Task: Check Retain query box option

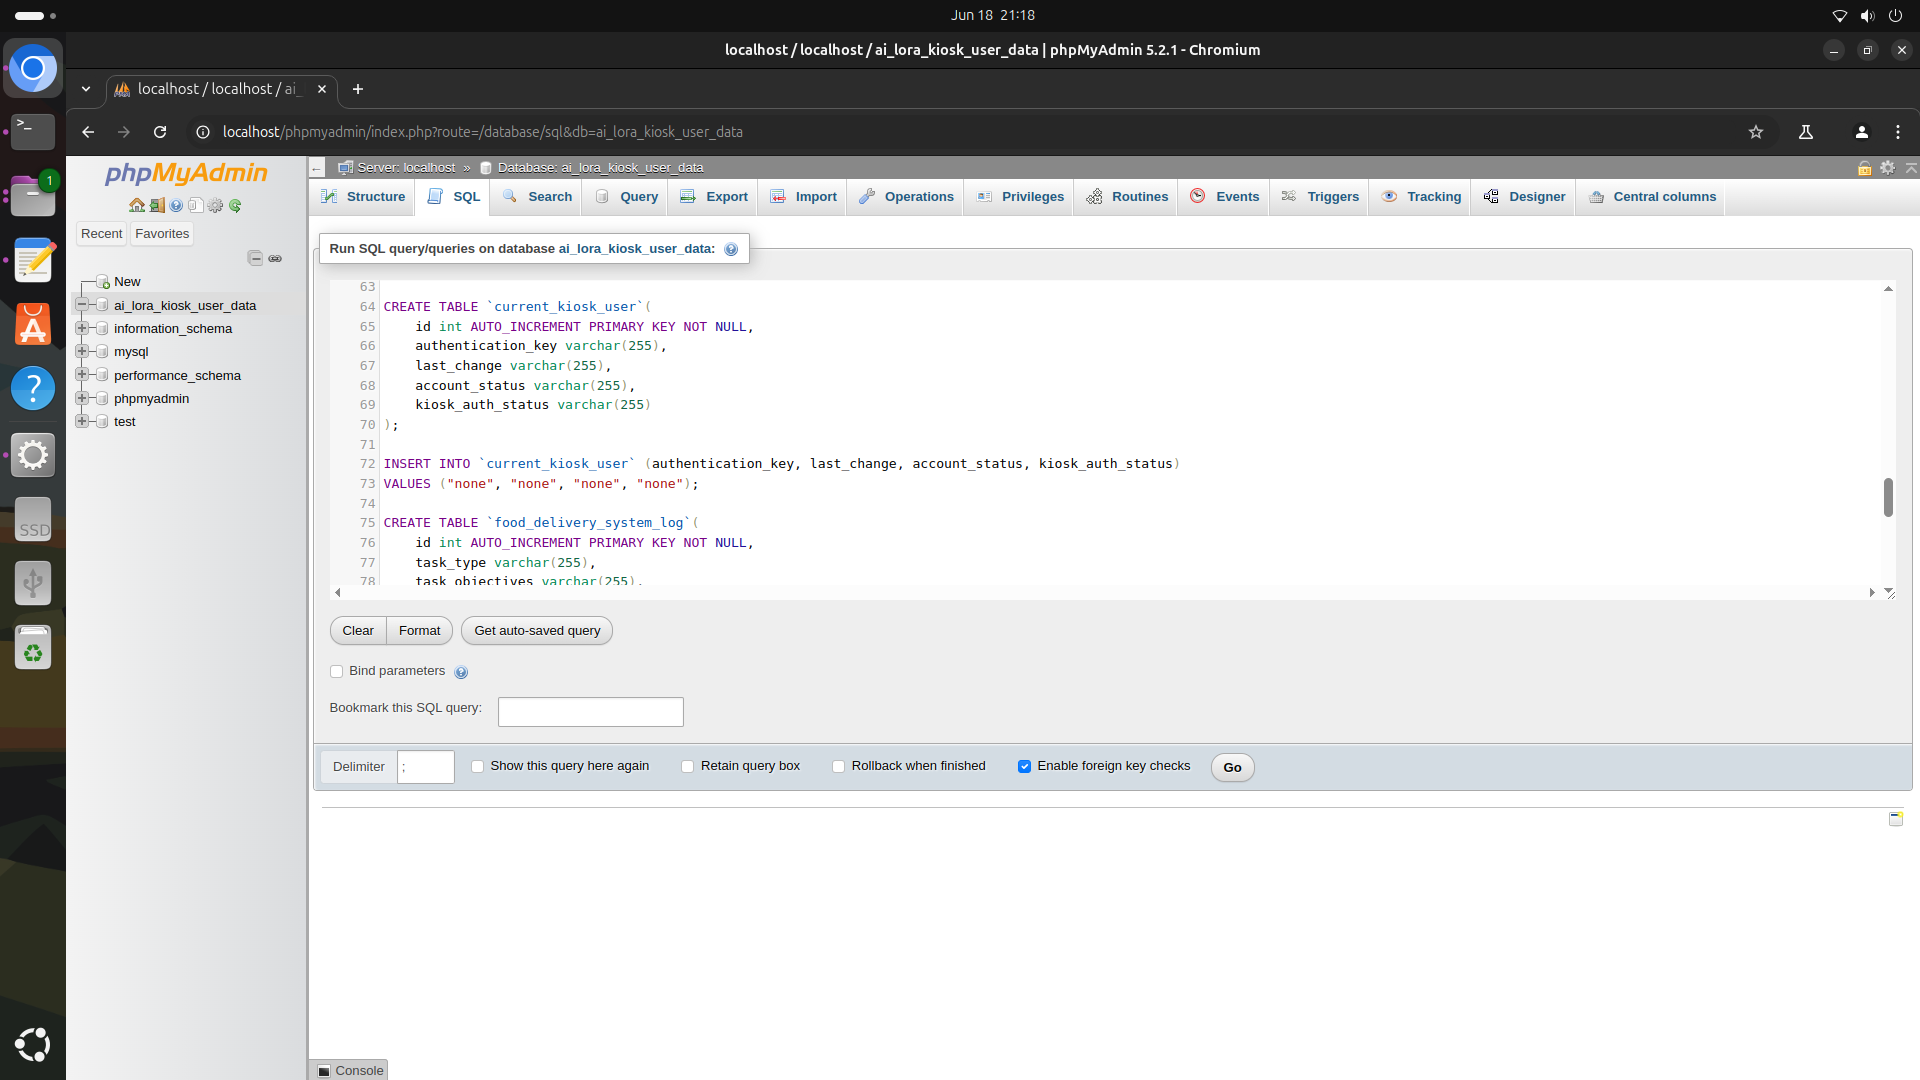Action: pyautogui.click(x=687, y=767)
